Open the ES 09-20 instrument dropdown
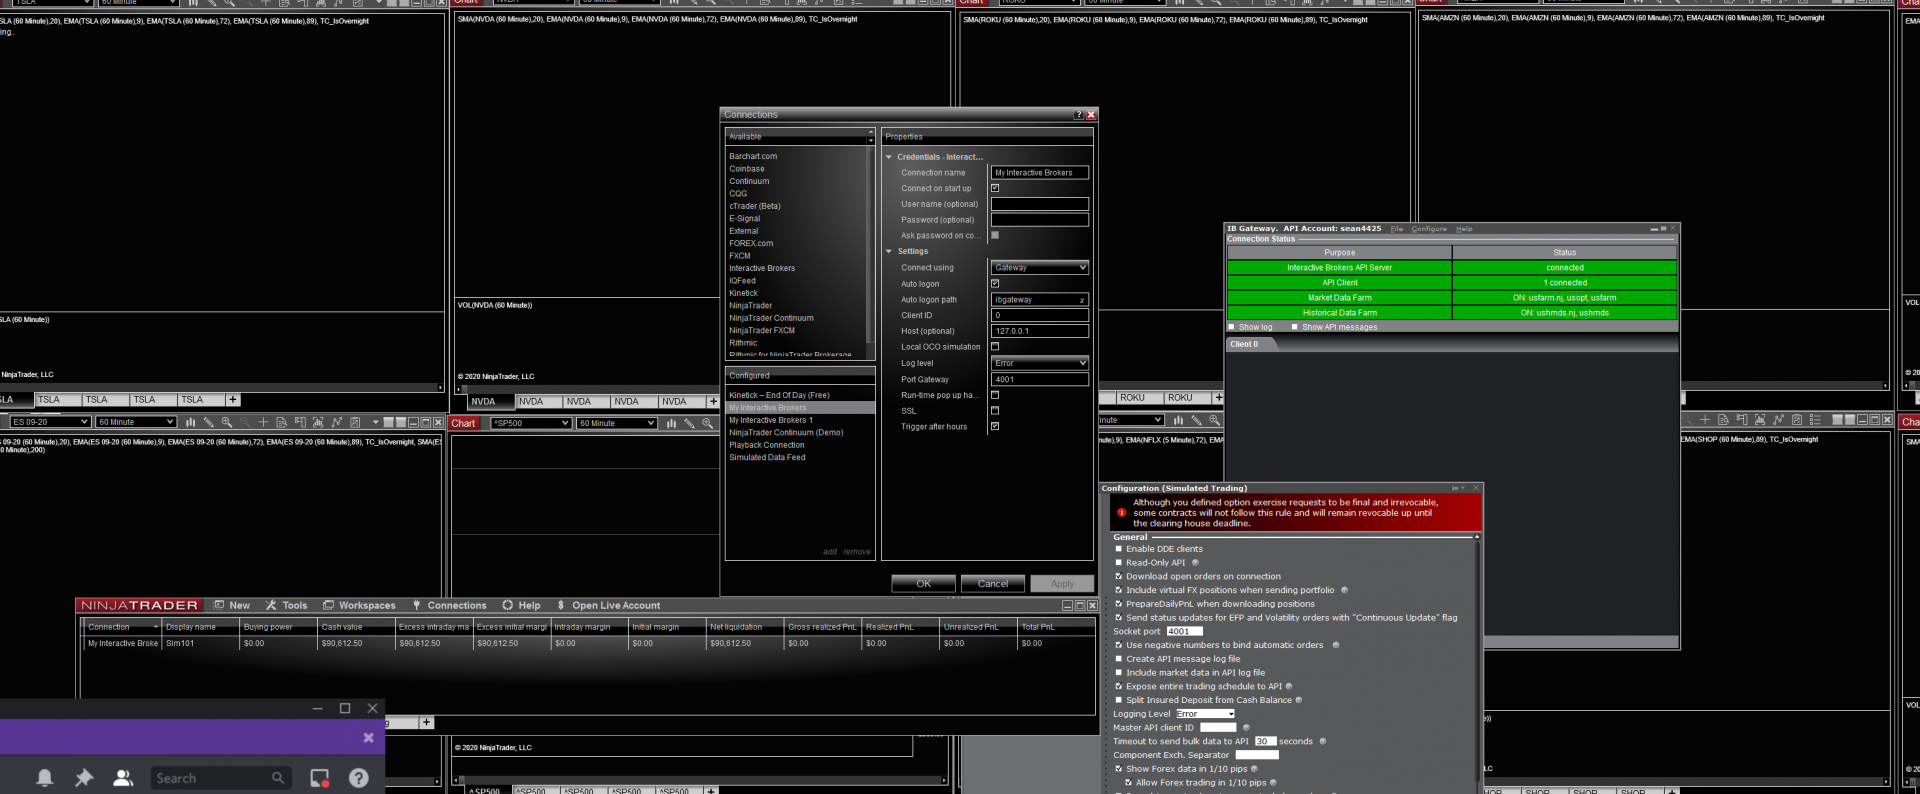The image size is (1920, 794). click(50, 422)
